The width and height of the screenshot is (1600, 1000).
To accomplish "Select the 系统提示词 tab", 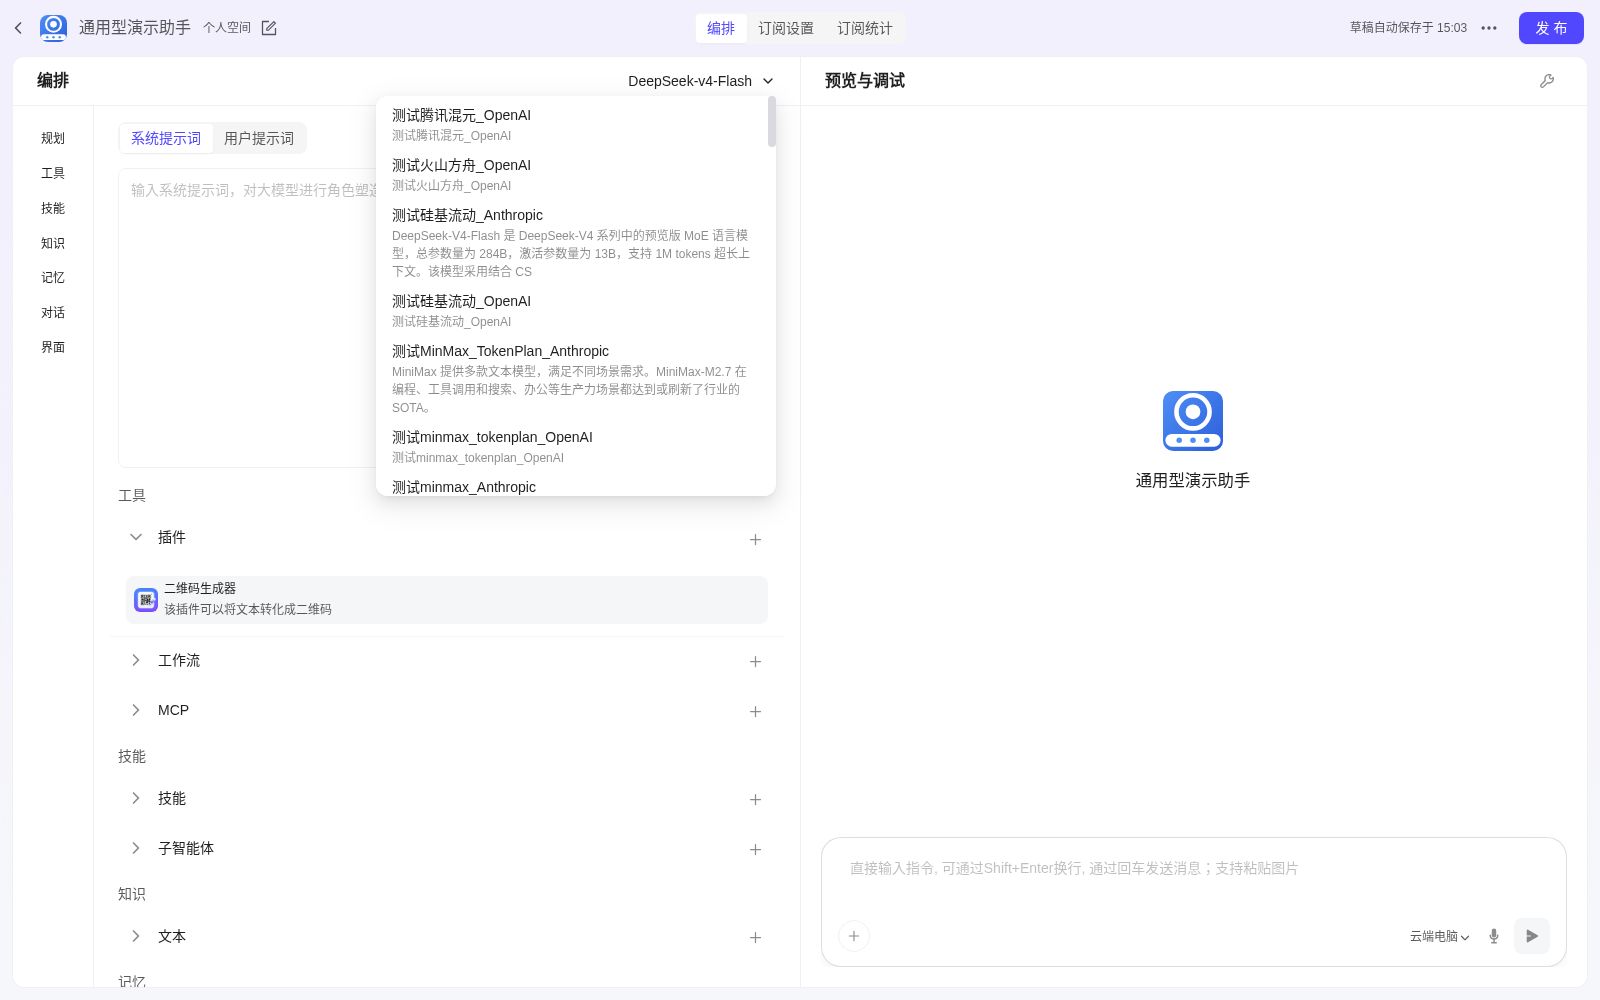I will pyautogui.click(x=166, y=138).
